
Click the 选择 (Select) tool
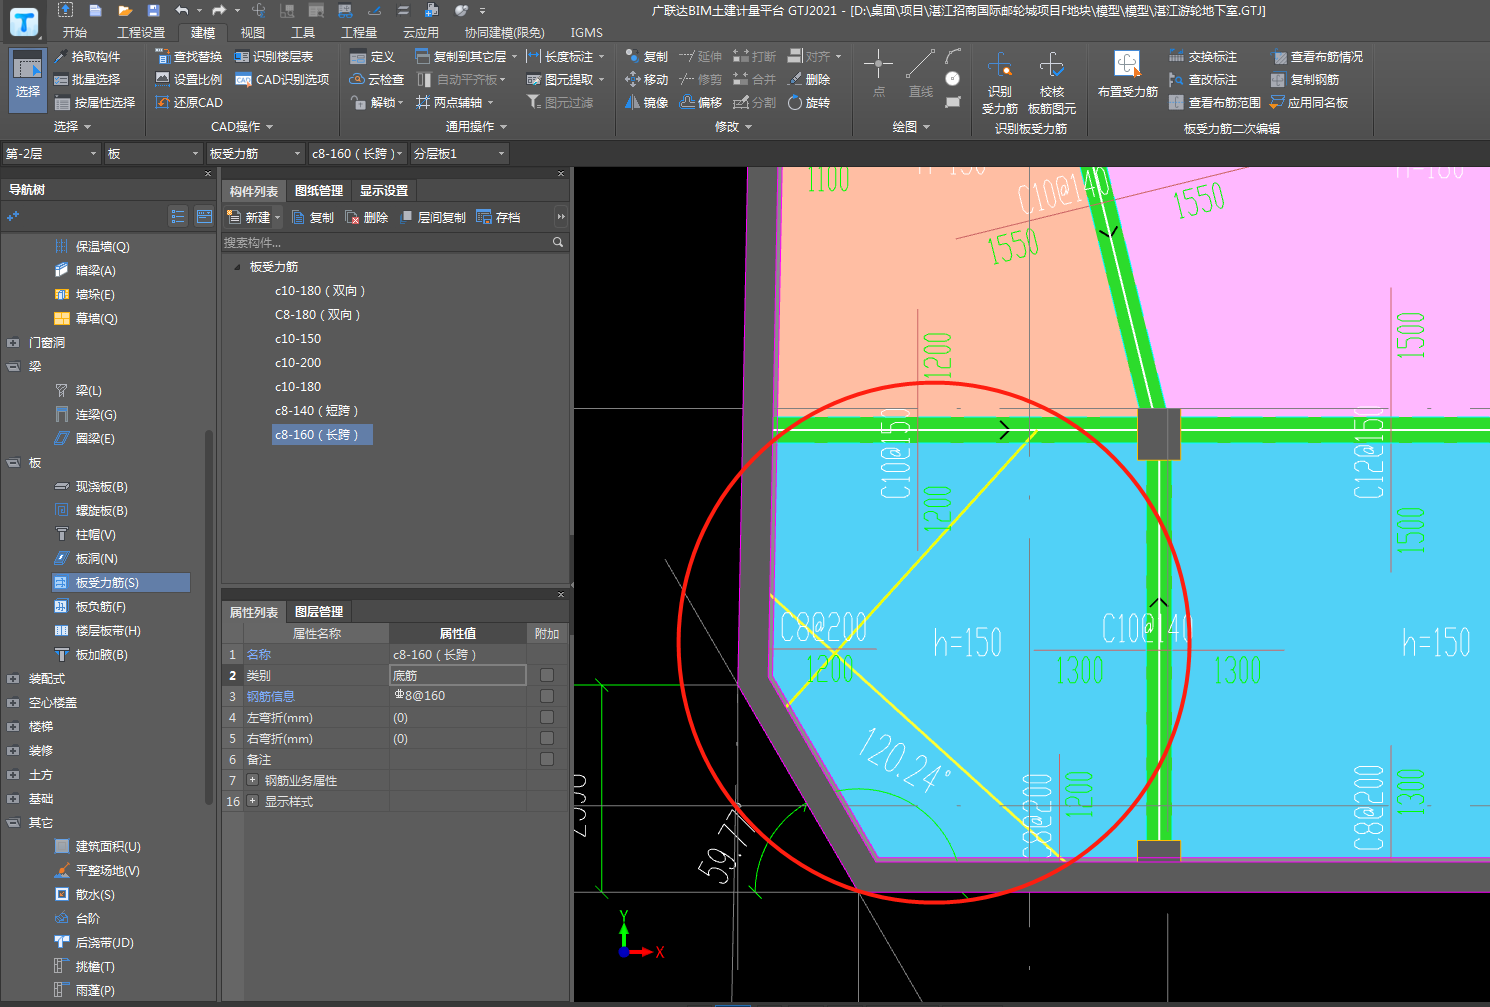click(x=28, y=78)
